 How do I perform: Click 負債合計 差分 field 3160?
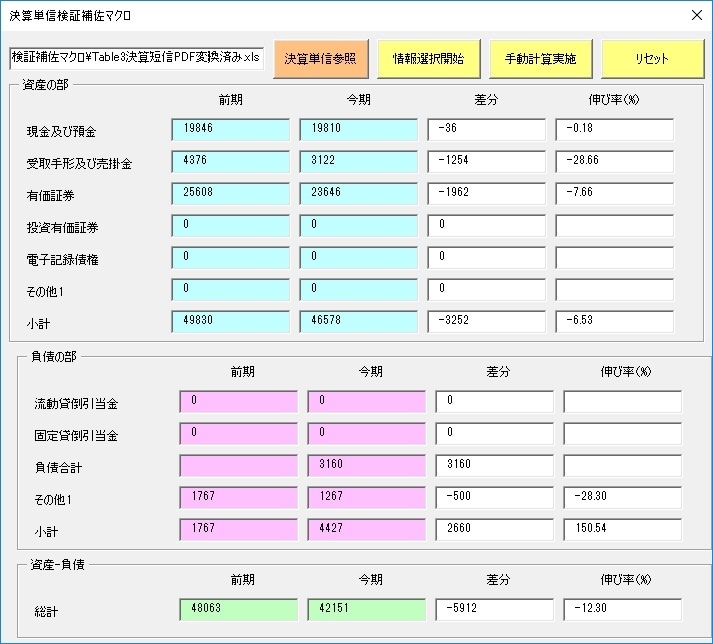495,466
